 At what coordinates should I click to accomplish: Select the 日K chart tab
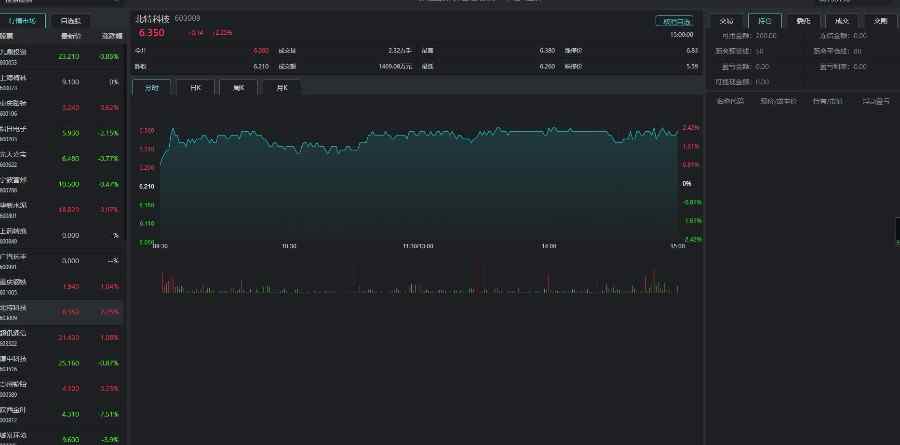click(195, 88)
